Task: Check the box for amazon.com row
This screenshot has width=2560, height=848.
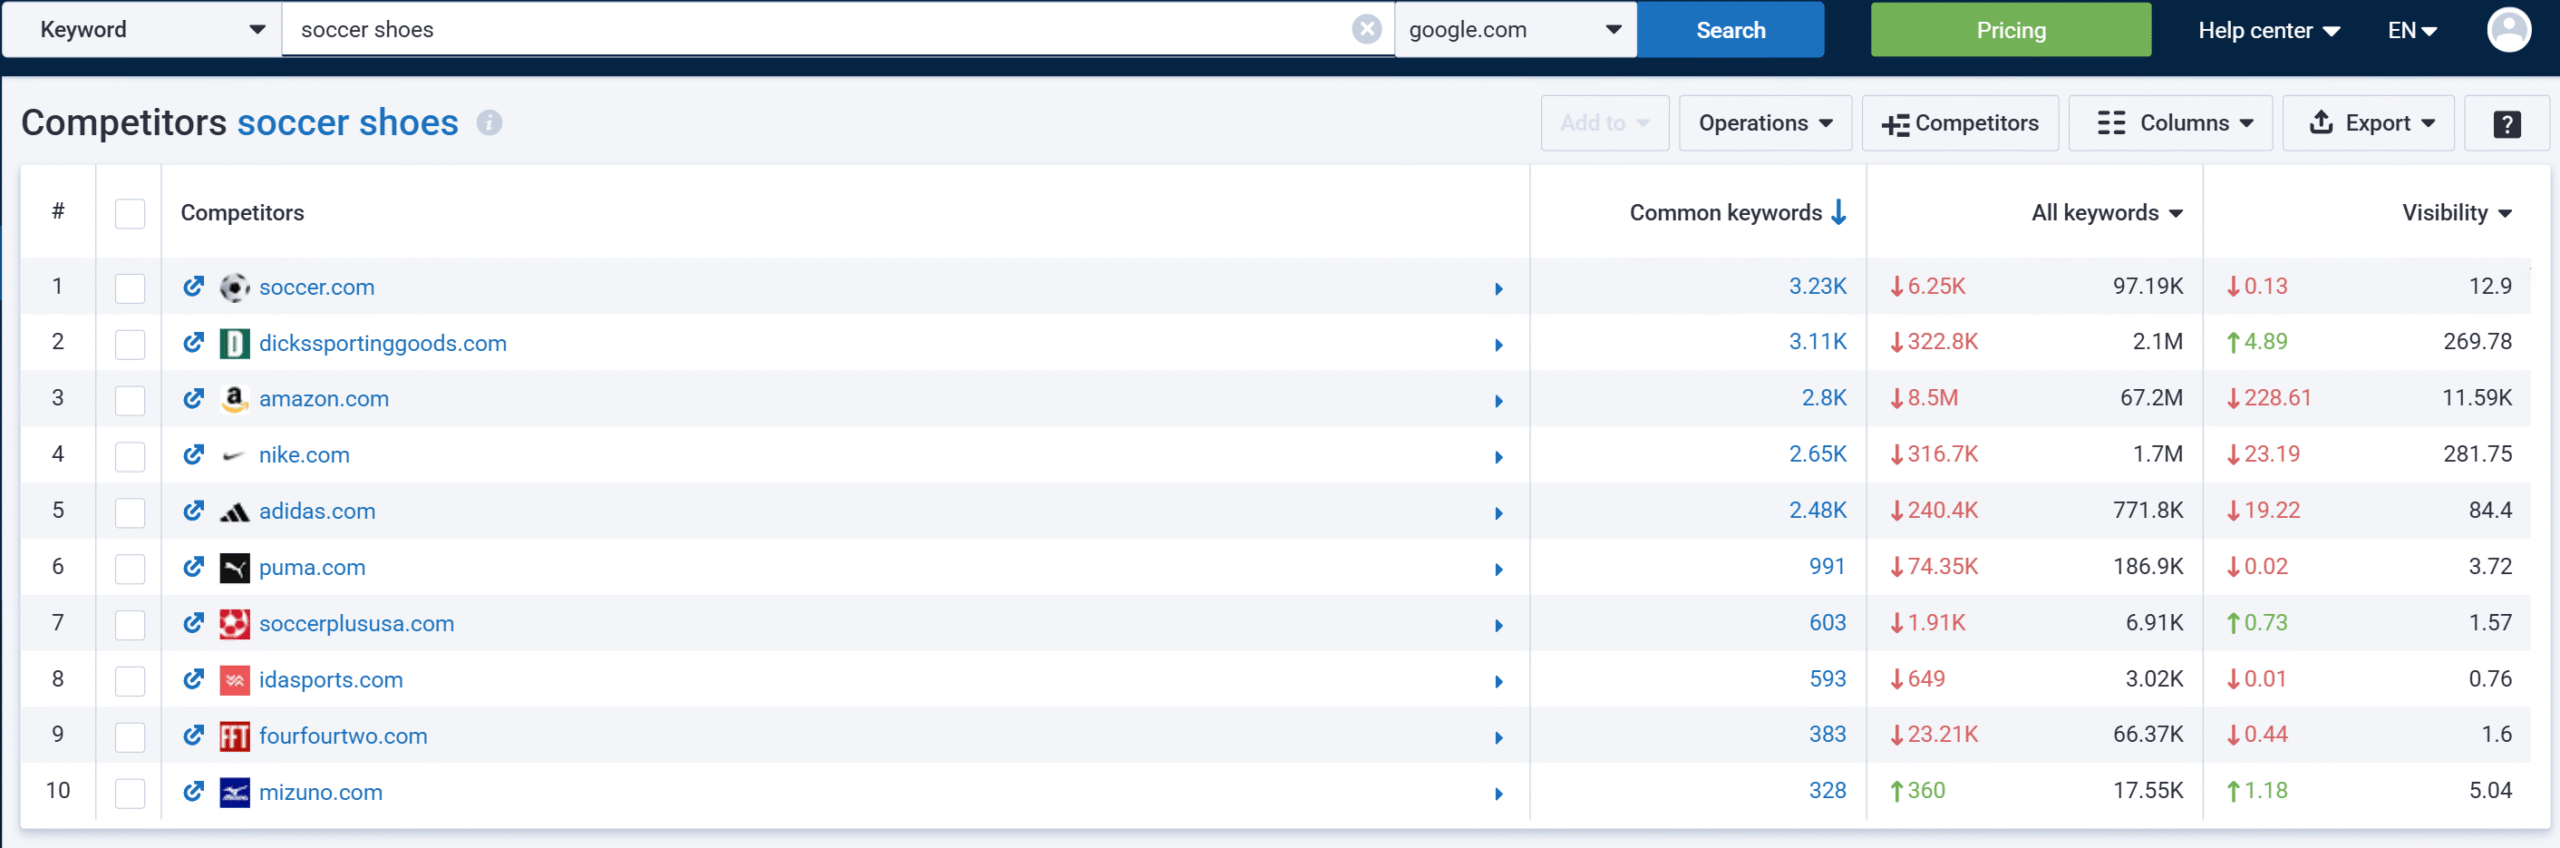Action: coord(130,400)
